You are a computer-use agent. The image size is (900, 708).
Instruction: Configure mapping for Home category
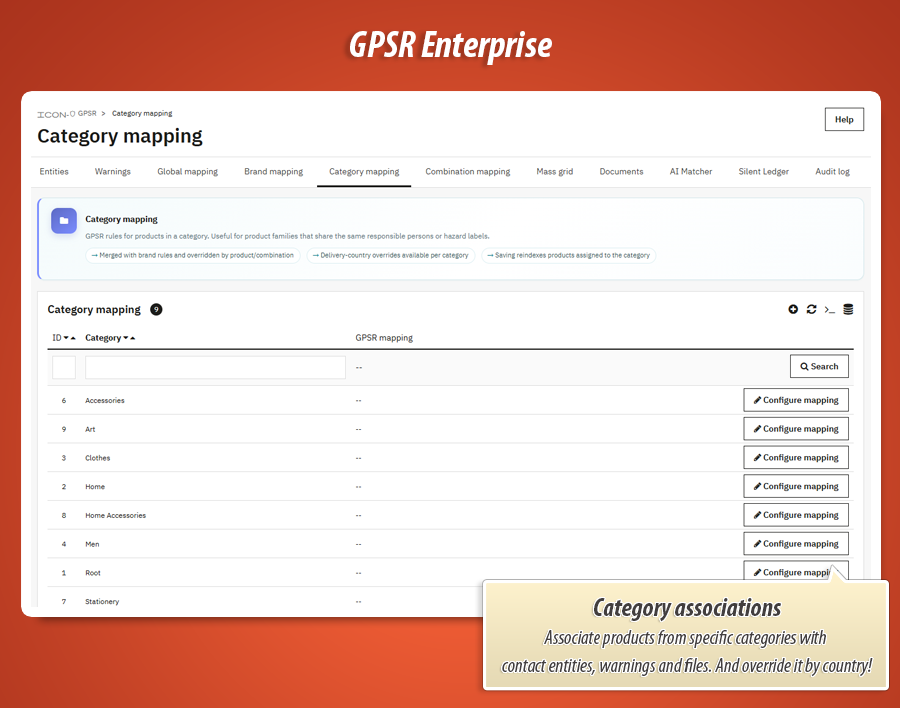pyautogui.click(x=796, y=486)
